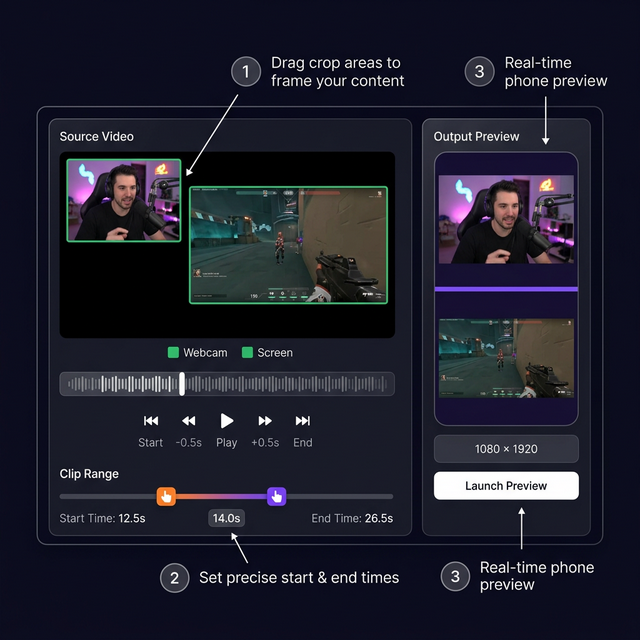Click the Launch Preview button

506,486
